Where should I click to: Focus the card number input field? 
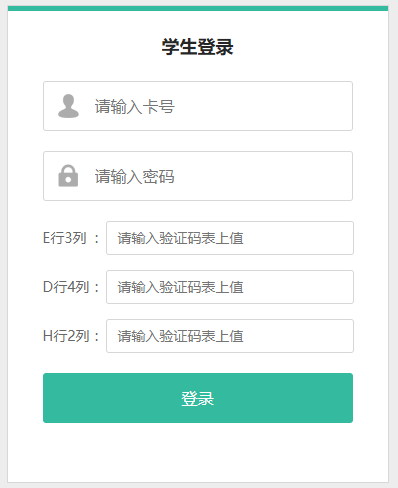[x=198, y=106]
